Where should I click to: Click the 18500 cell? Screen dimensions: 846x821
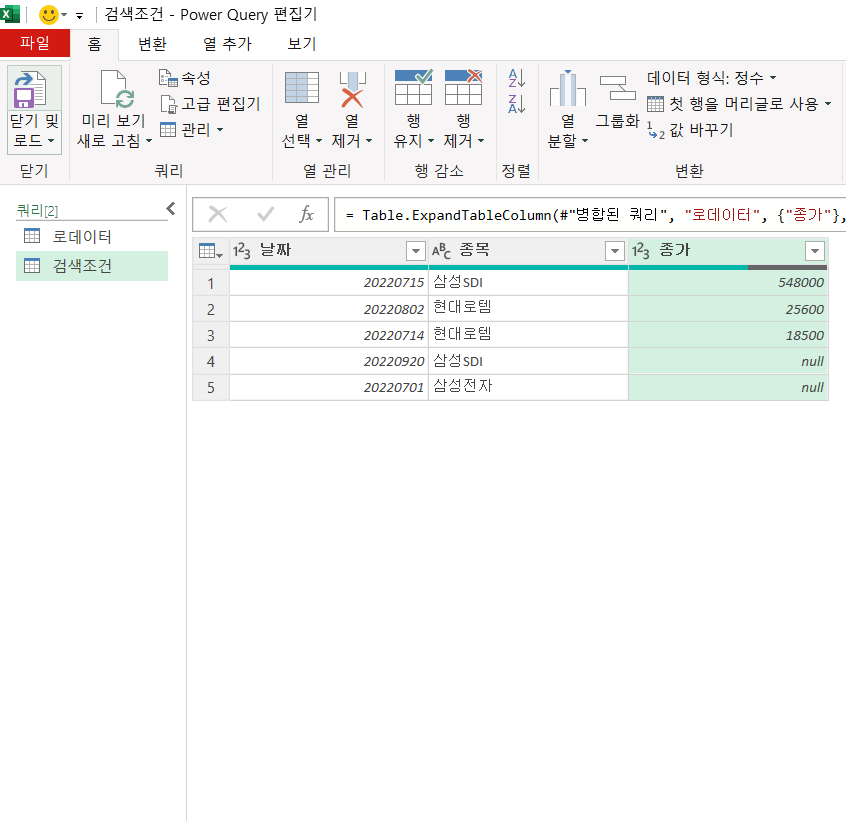point(728,335)
